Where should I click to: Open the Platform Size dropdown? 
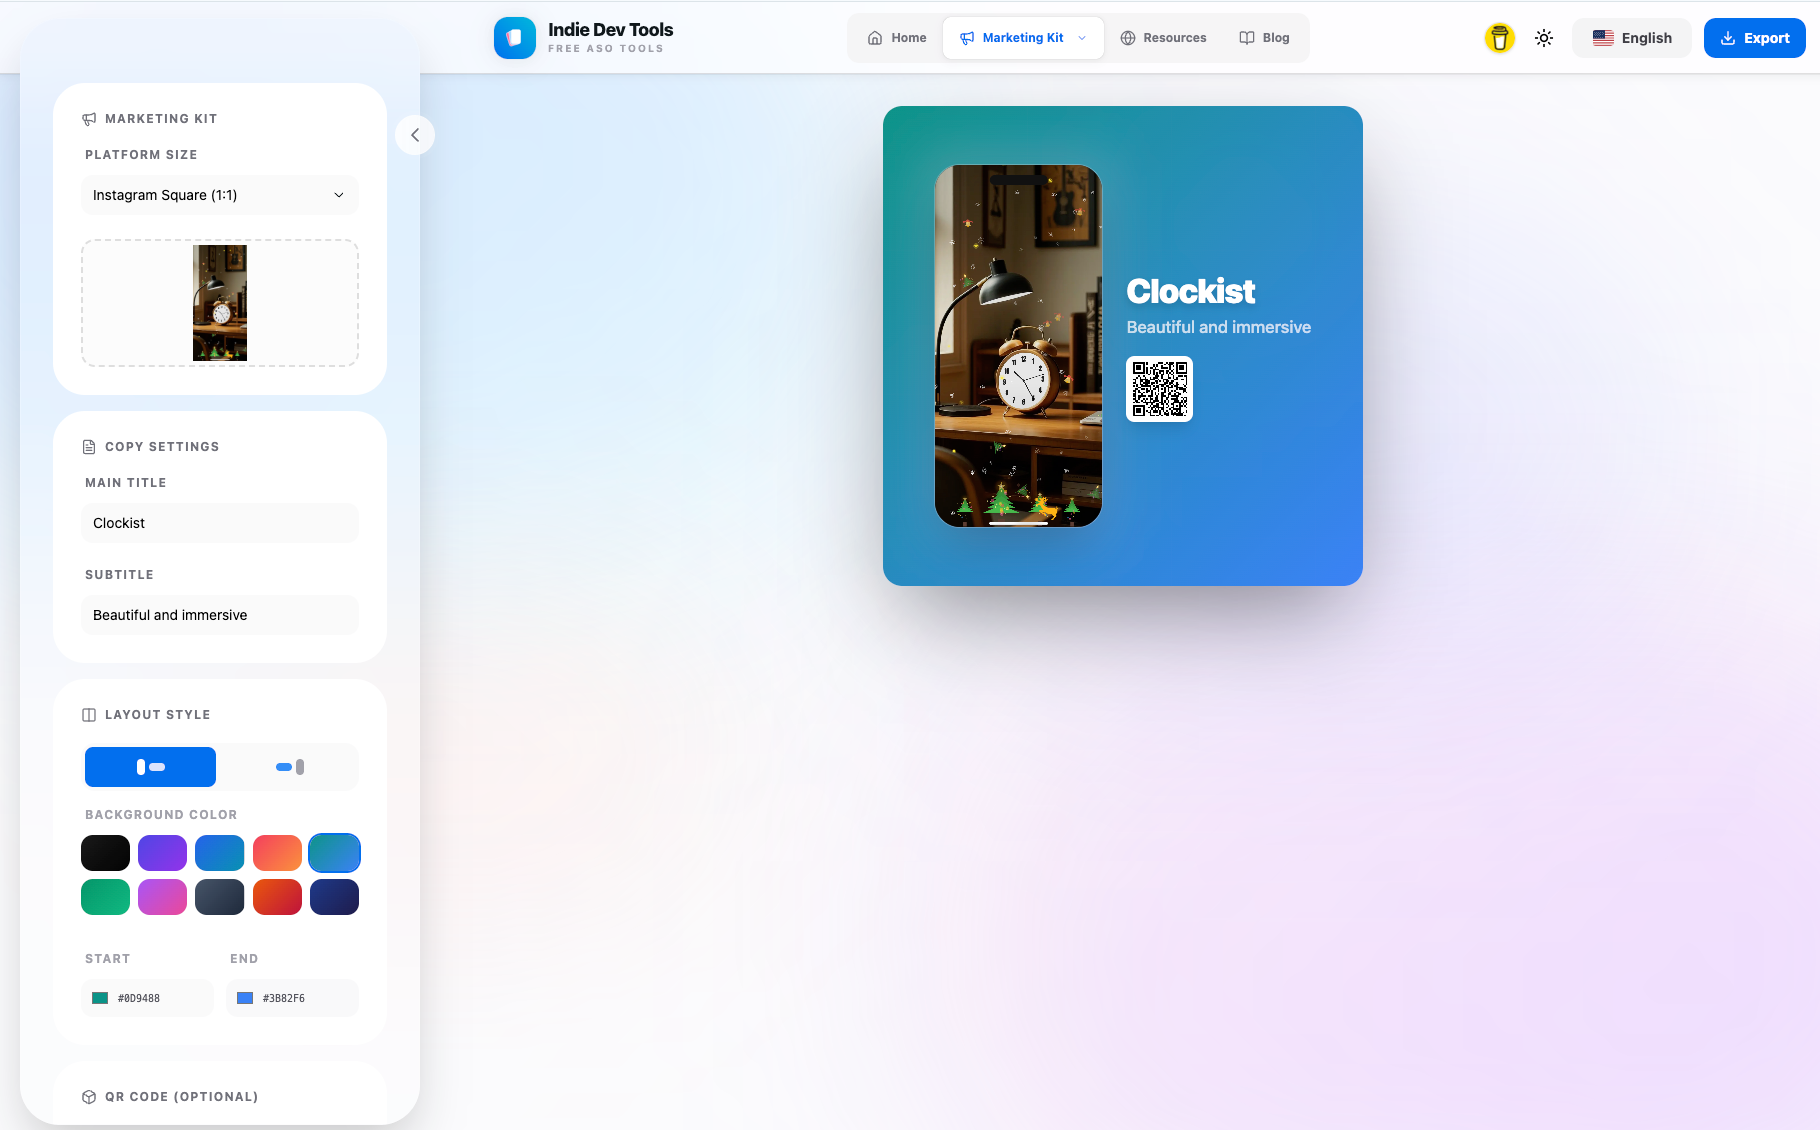[x=219, y=195]
